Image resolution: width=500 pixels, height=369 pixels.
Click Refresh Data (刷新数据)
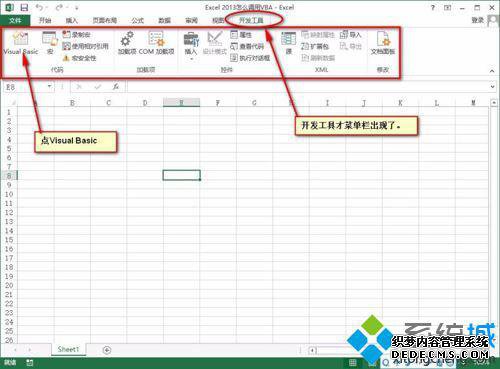coord(318,58)
